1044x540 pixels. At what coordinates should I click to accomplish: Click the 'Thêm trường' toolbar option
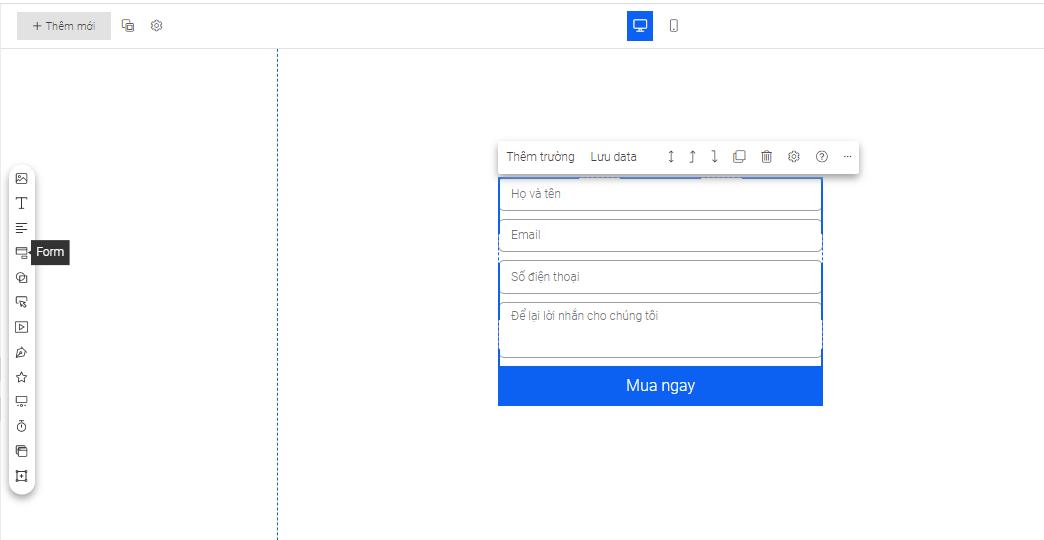pos(540,157)
